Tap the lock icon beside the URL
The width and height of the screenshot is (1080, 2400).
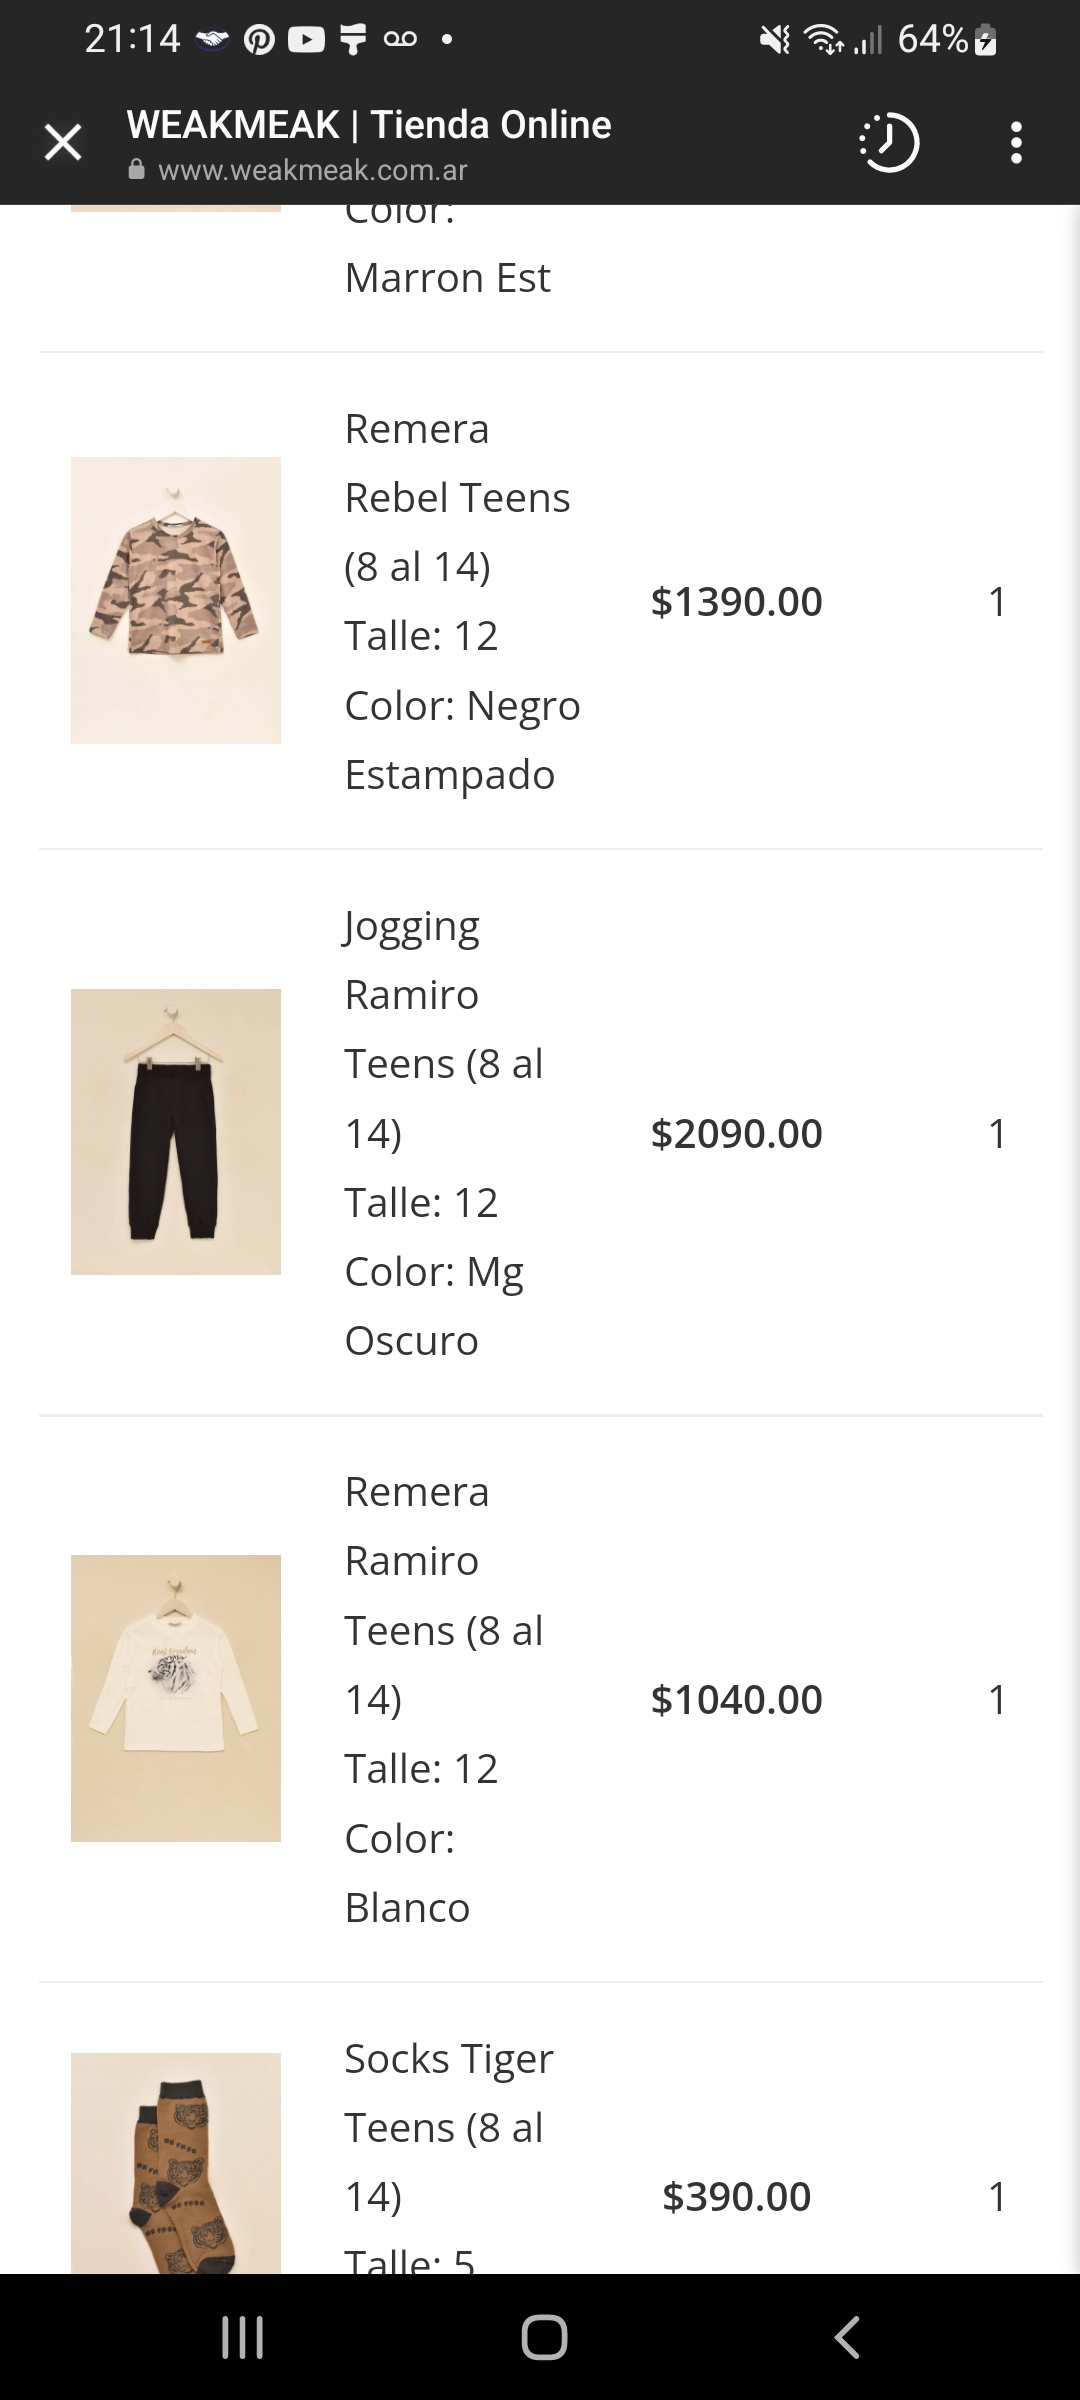click(x=137, y=170)
